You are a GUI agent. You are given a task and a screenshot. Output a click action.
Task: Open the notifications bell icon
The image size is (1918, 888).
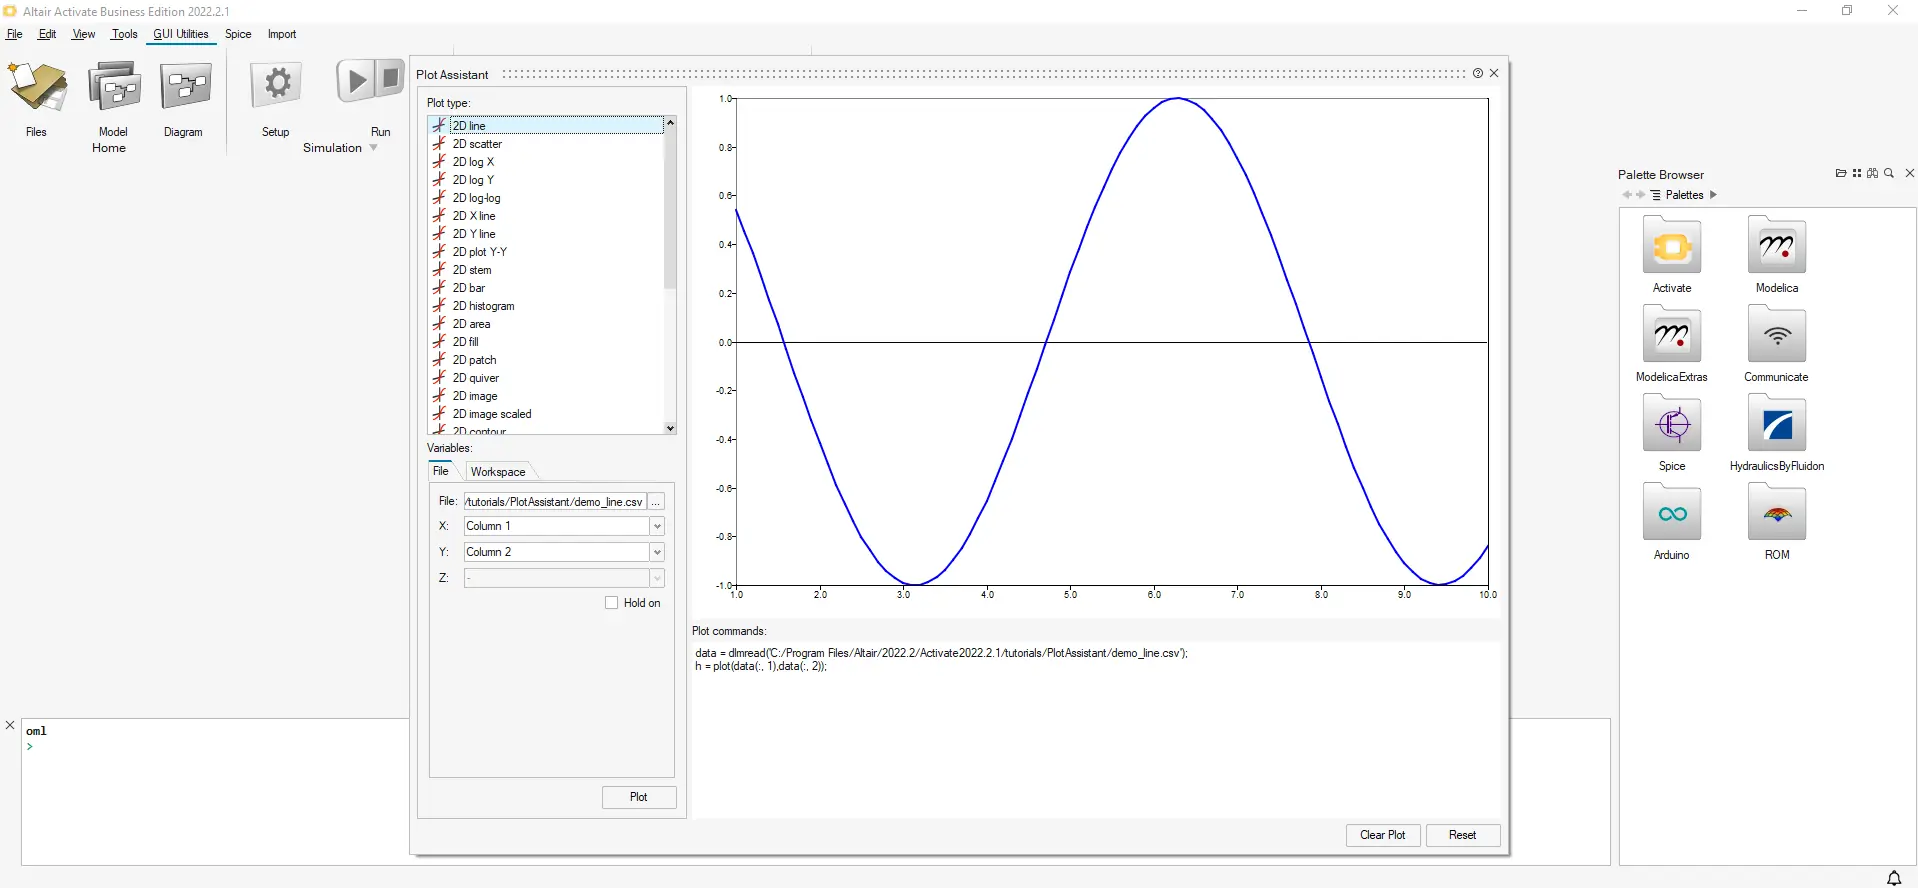1894,877
